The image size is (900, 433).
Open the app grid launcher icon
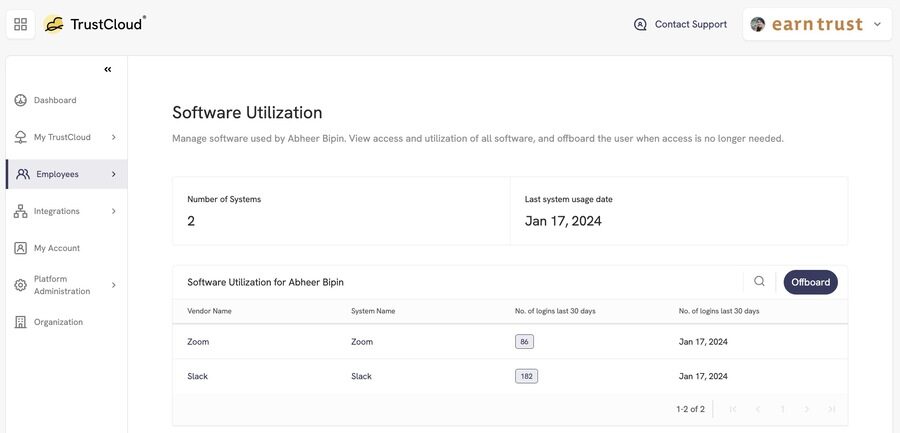click(x=21, y=24)
